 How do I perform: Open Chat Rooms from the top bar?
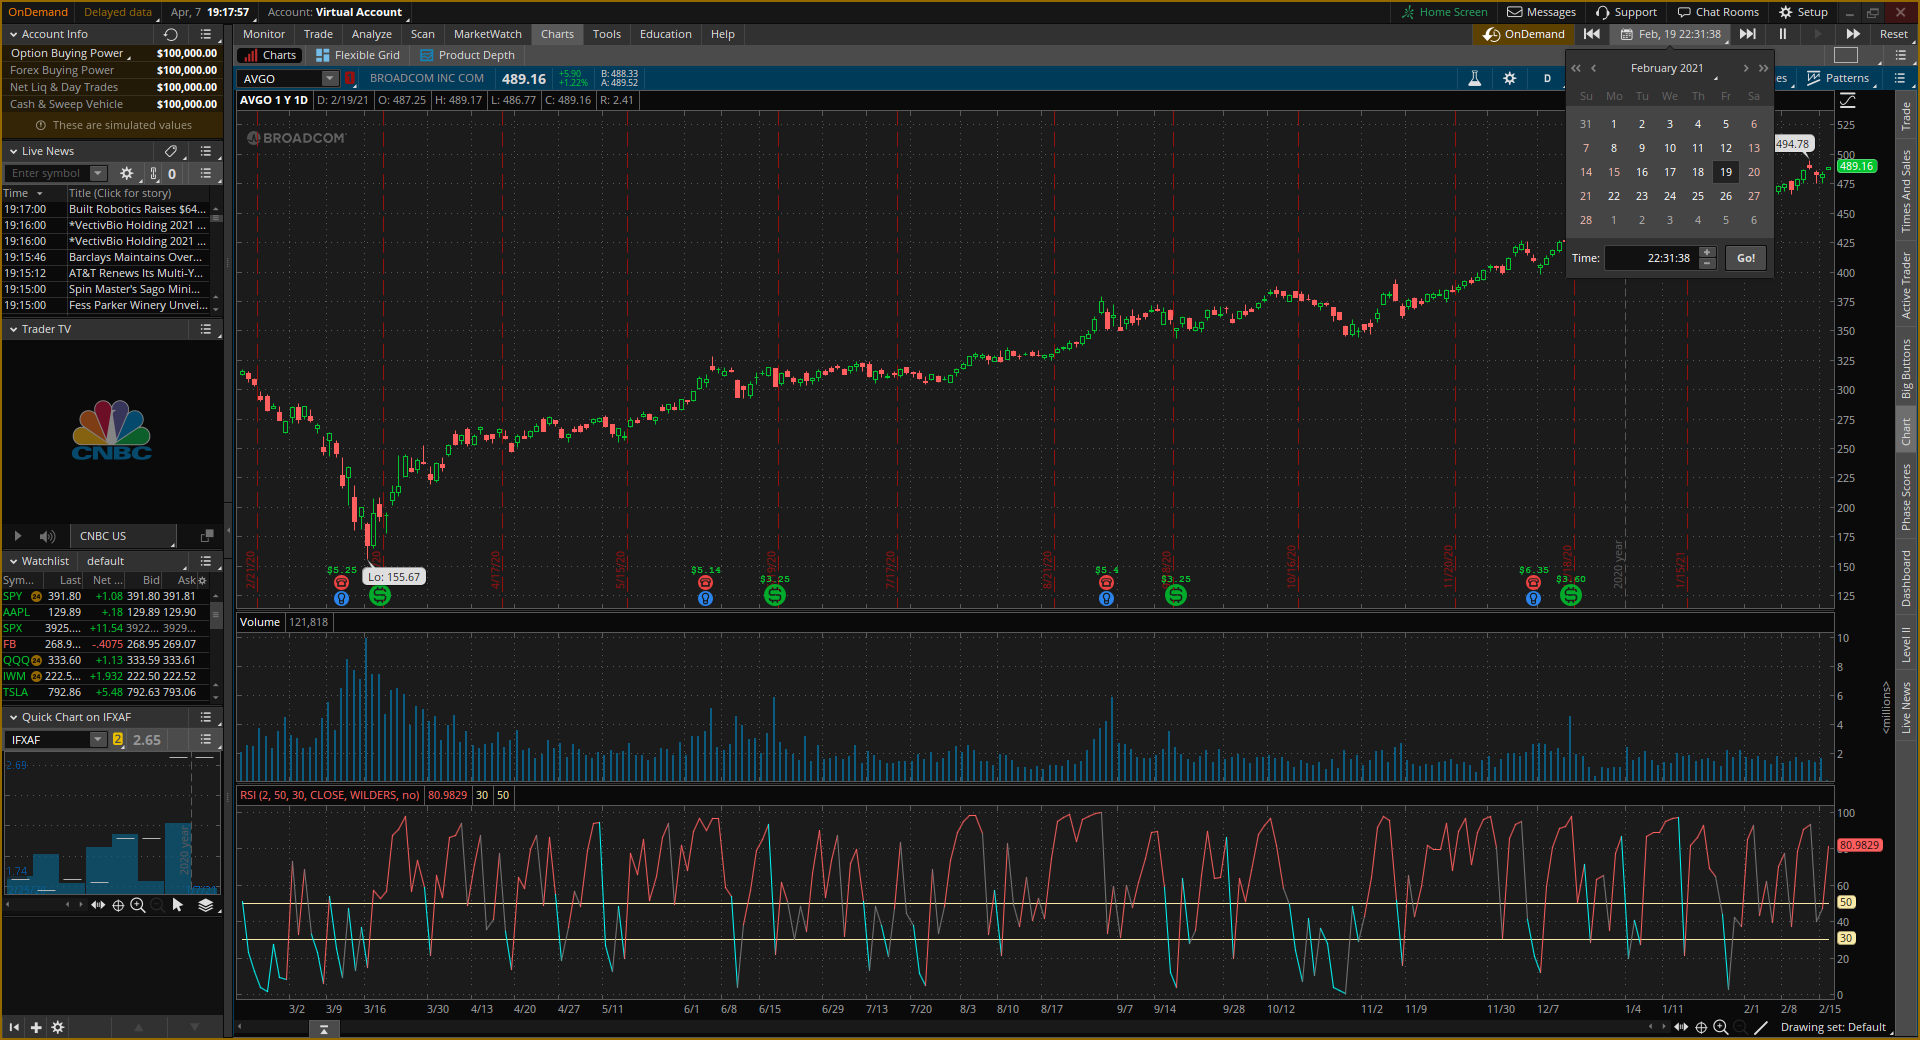pyautogui.click(x=1718, y=12)
